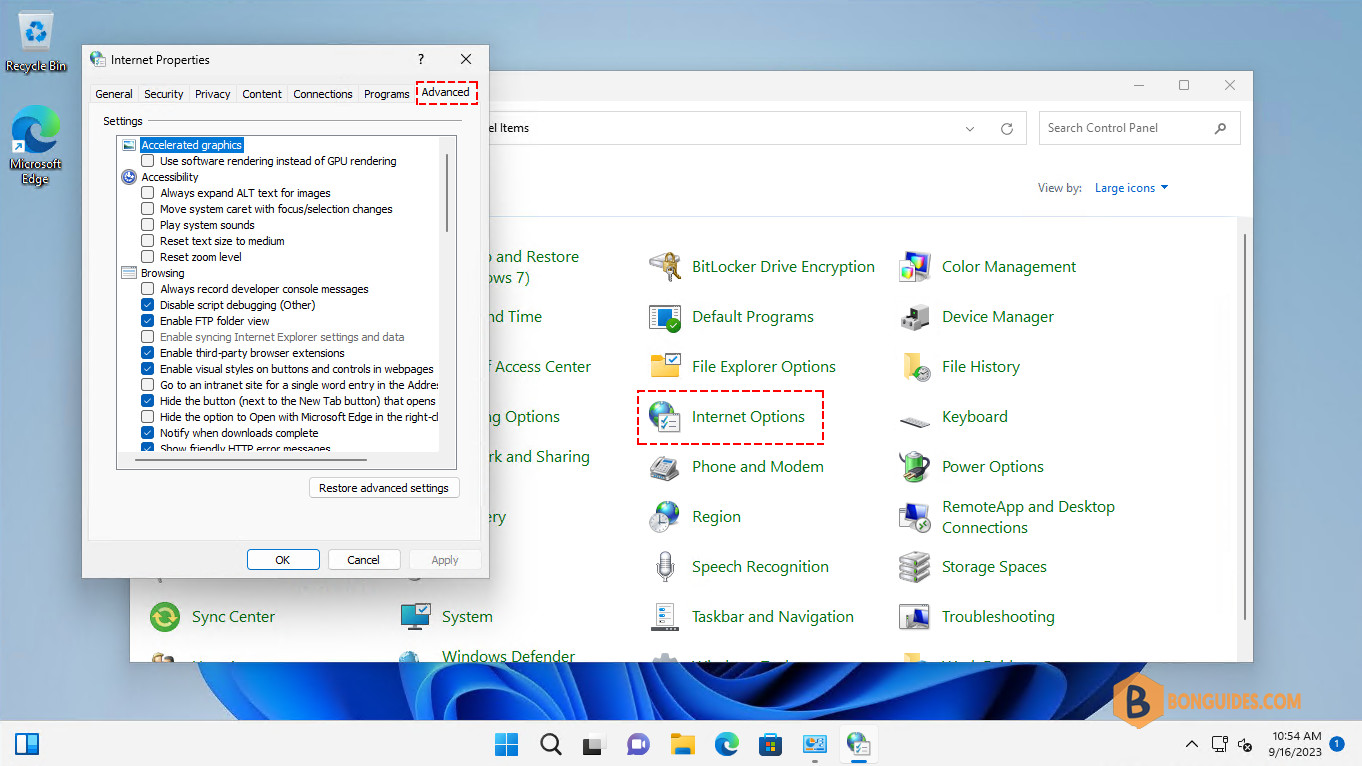
Task: Switch to the Content tab
Action: (262, 94)
